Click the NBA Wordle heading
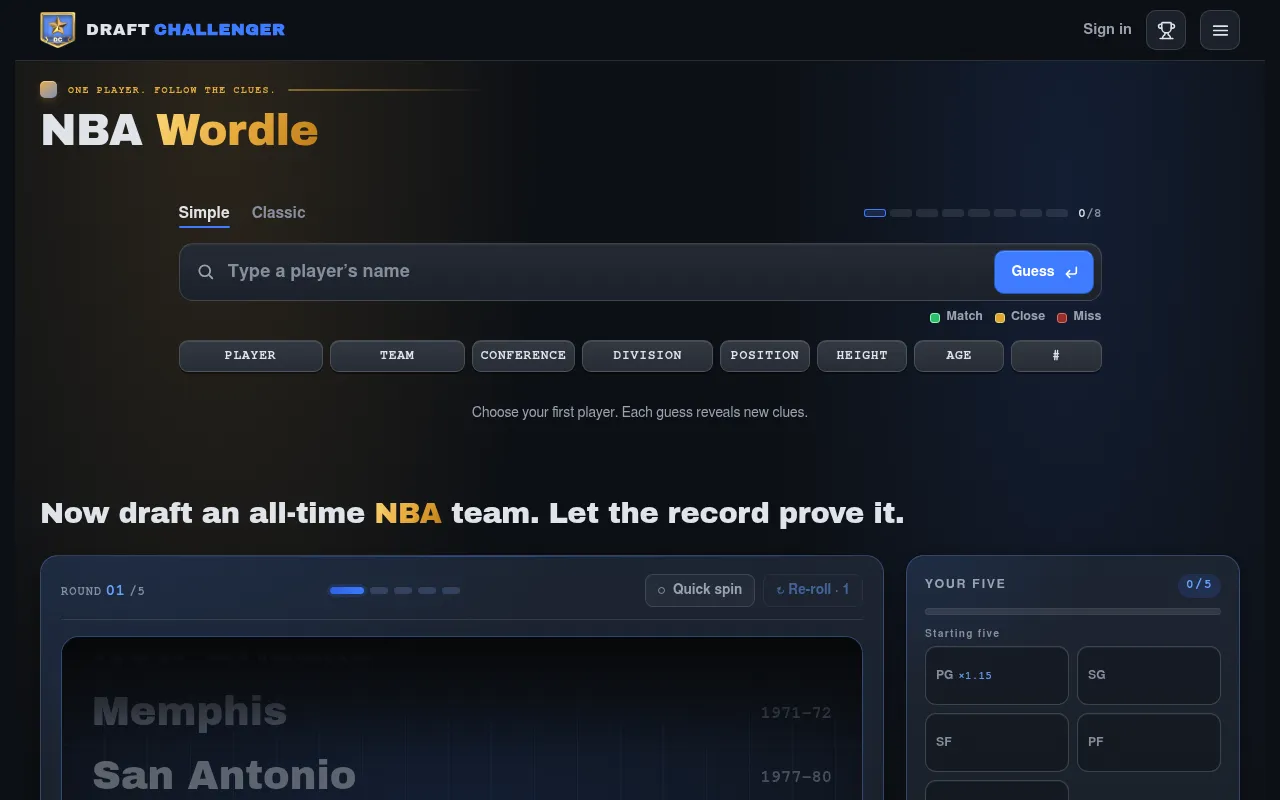This screenshot has height=800, width=1280. click(x=179, y=131)
